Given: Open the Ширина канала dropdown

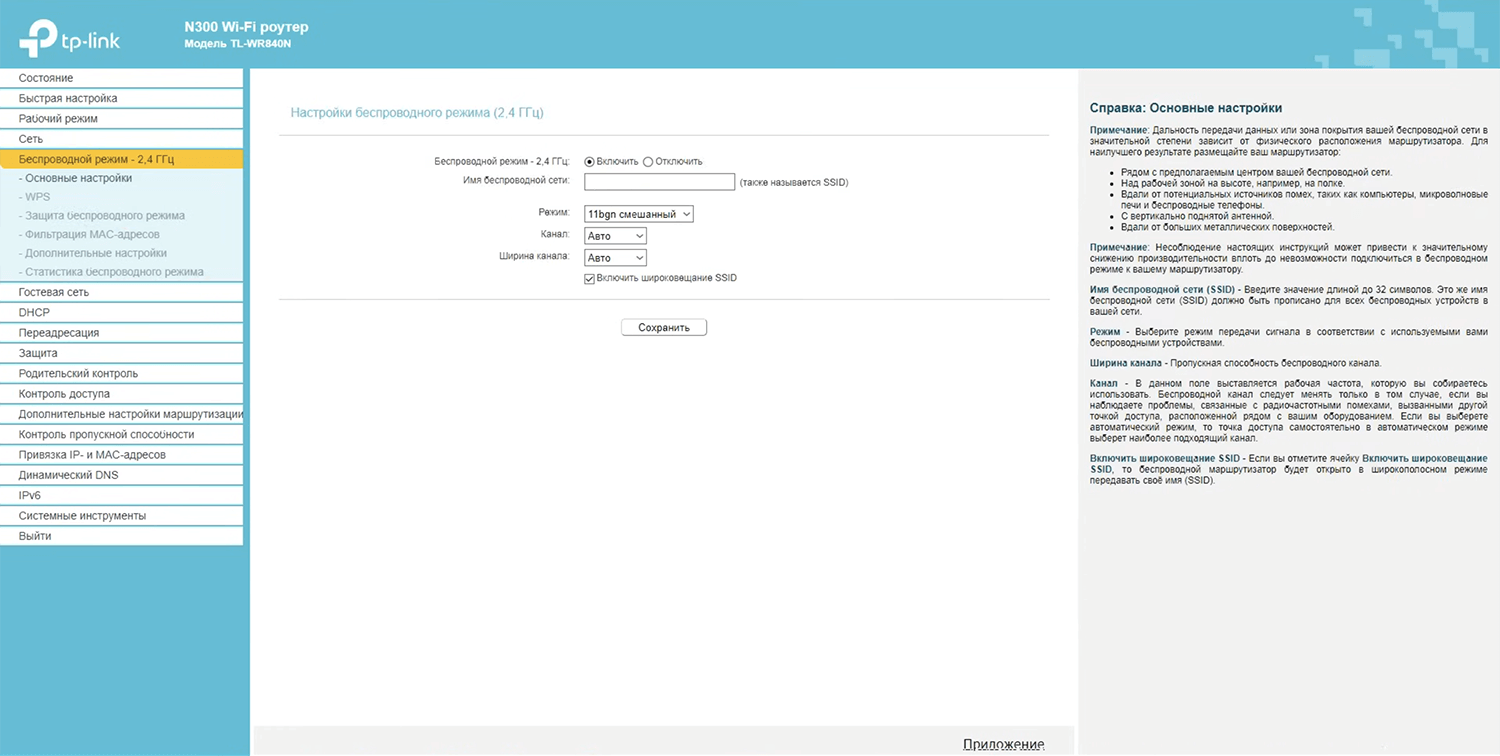Looking at the screenshot, I should click(x=615, y=258).
